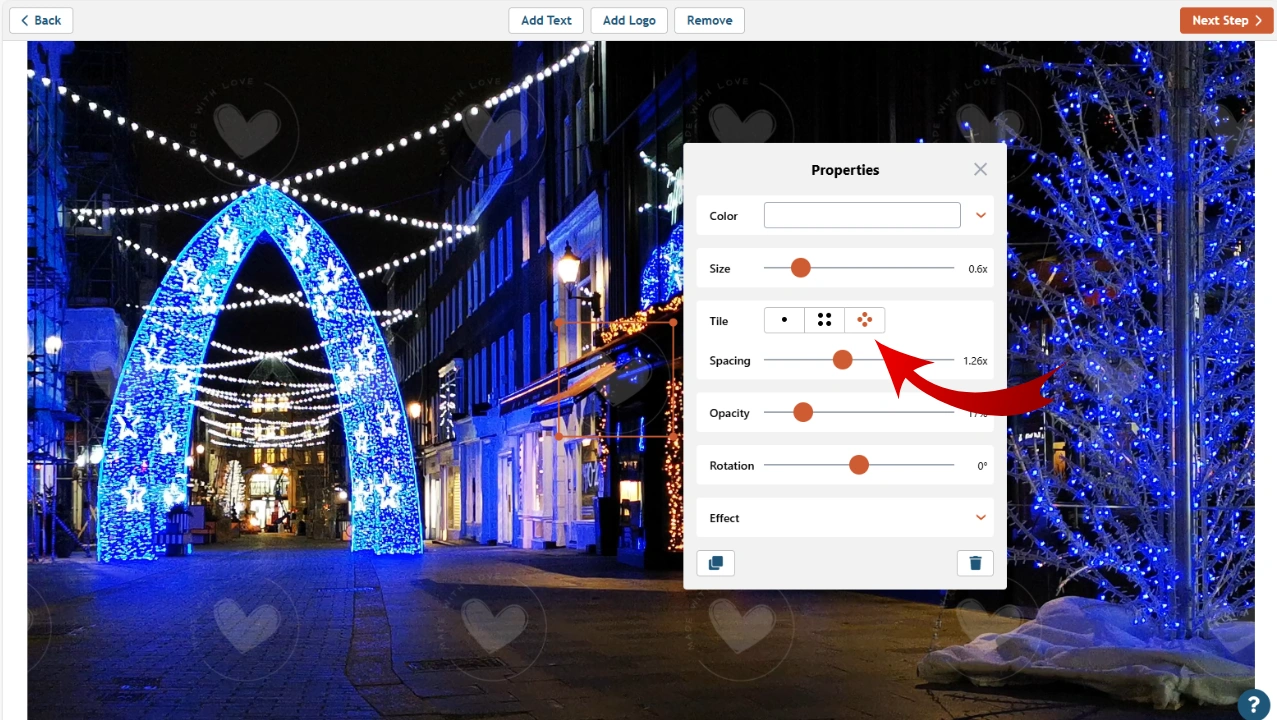This screenshot has height=720, width=1277.
Task: Choose the four-dot grid tile pattern
Action: (824, 319)
